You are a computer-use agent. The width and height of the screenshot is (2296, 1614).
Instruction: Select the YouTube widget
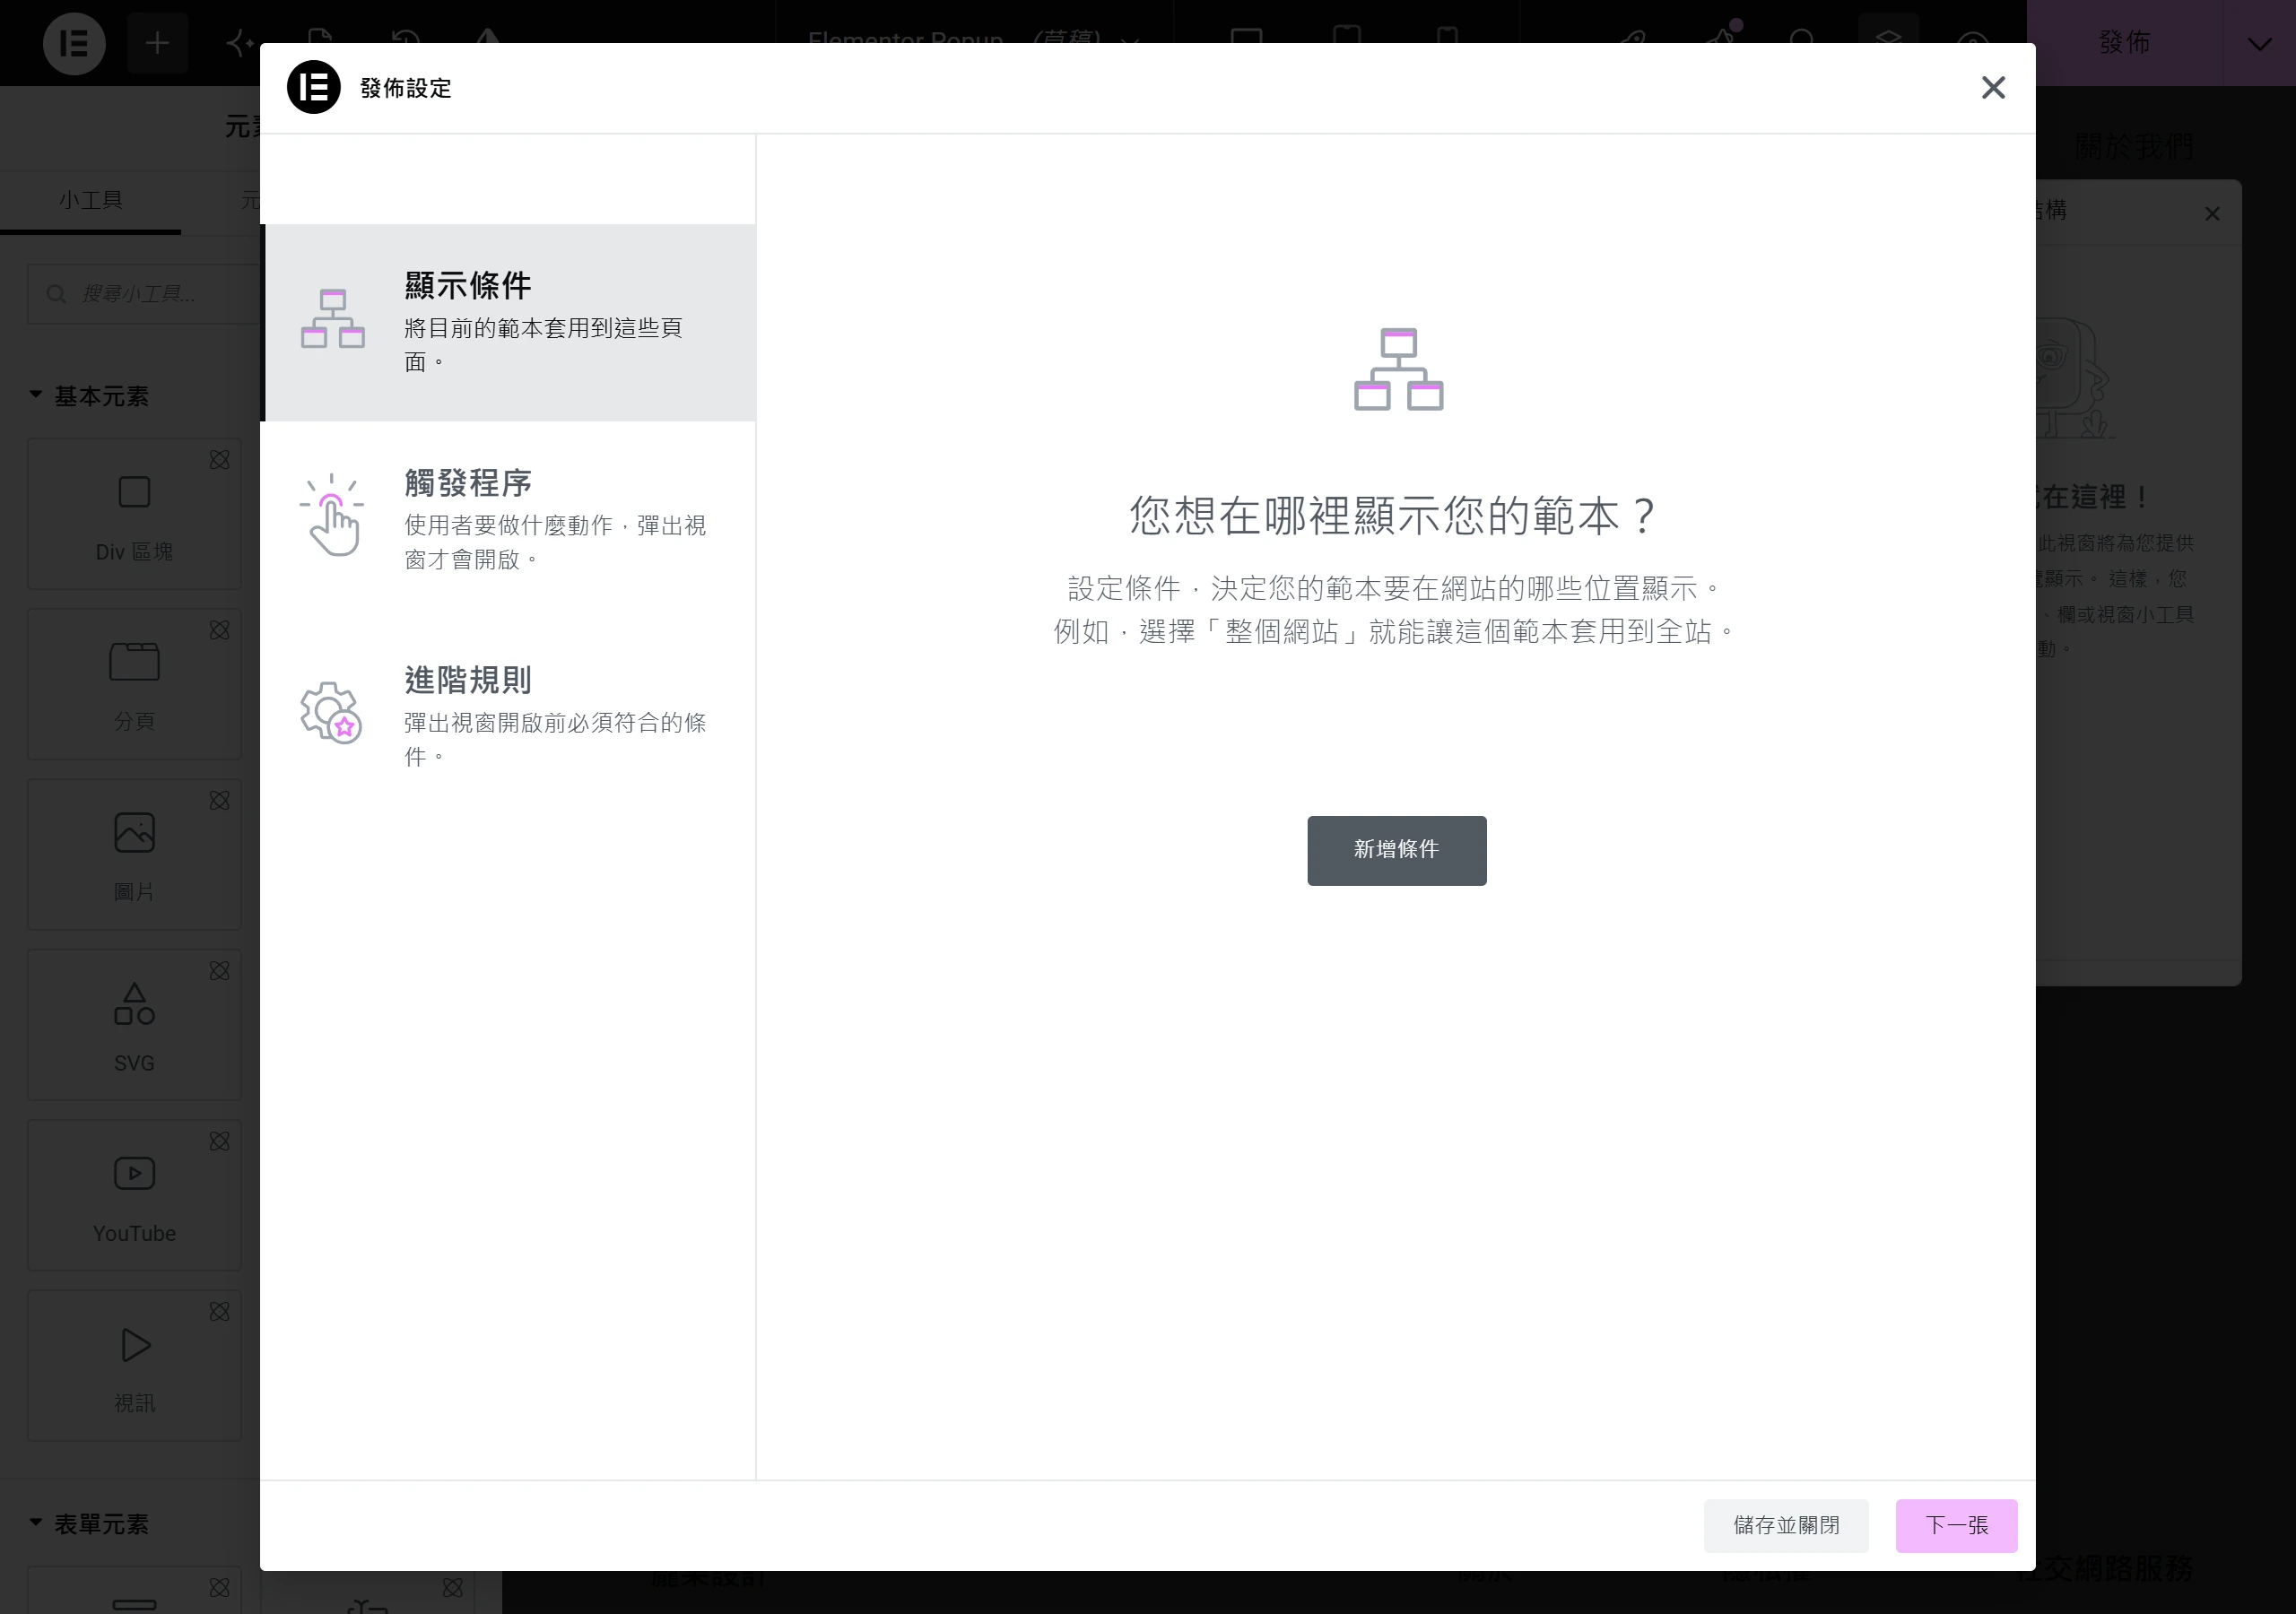[x=134, y=1195]
